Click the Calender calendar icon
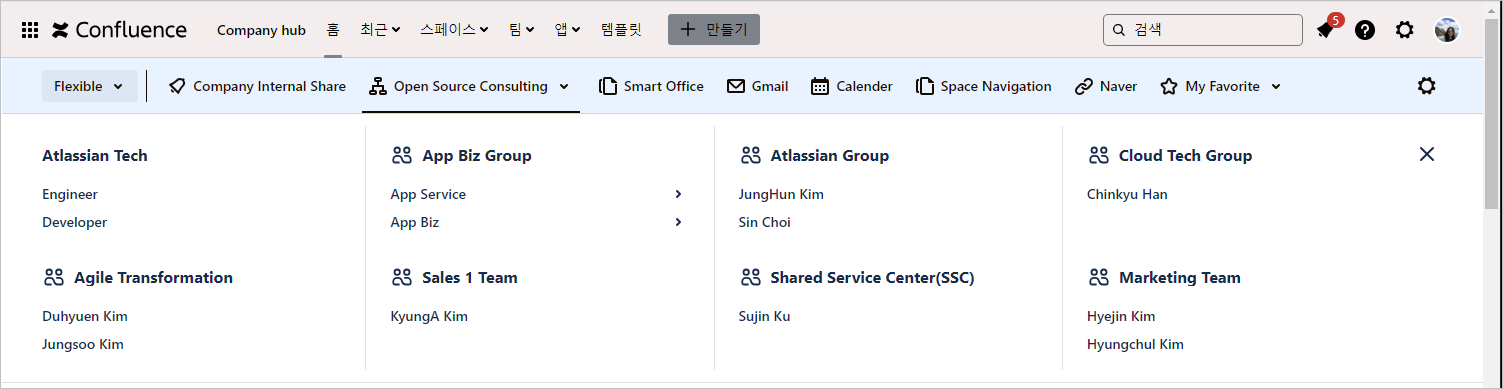Viewport: 1503px width, 389px height. 820,86
